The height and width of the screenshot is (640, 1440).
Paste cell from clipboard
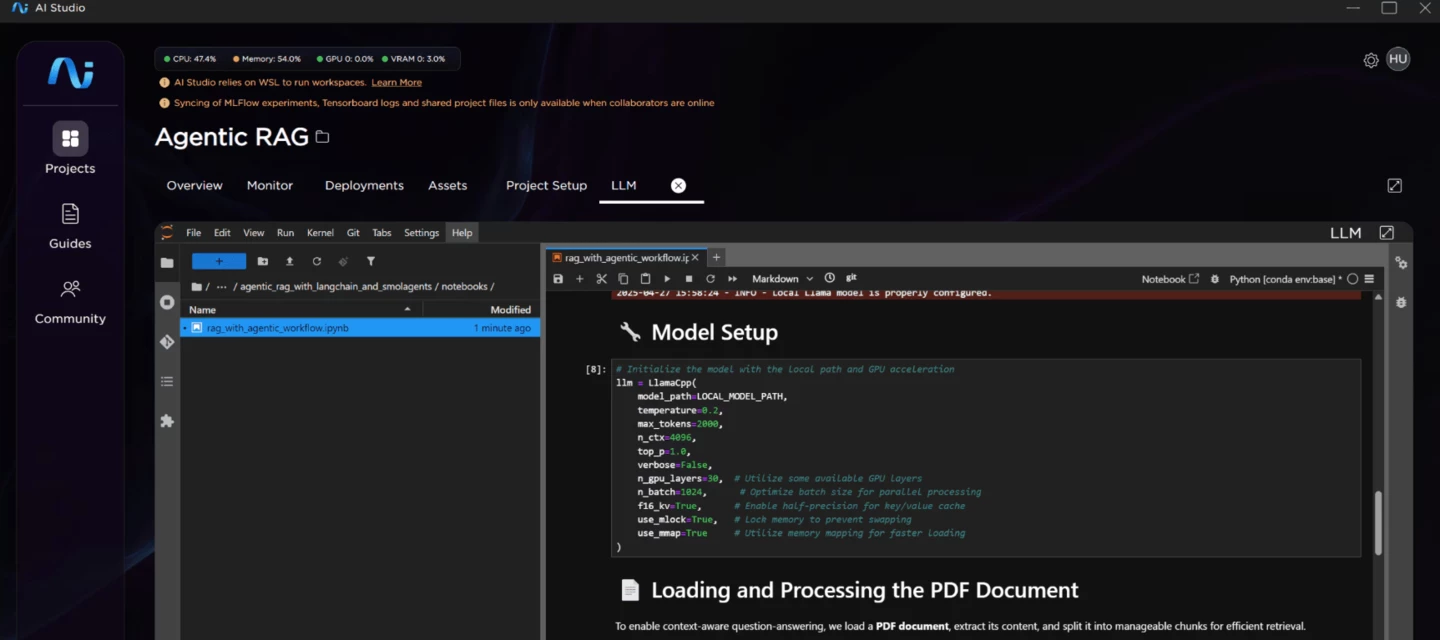(x=645, y=279)
